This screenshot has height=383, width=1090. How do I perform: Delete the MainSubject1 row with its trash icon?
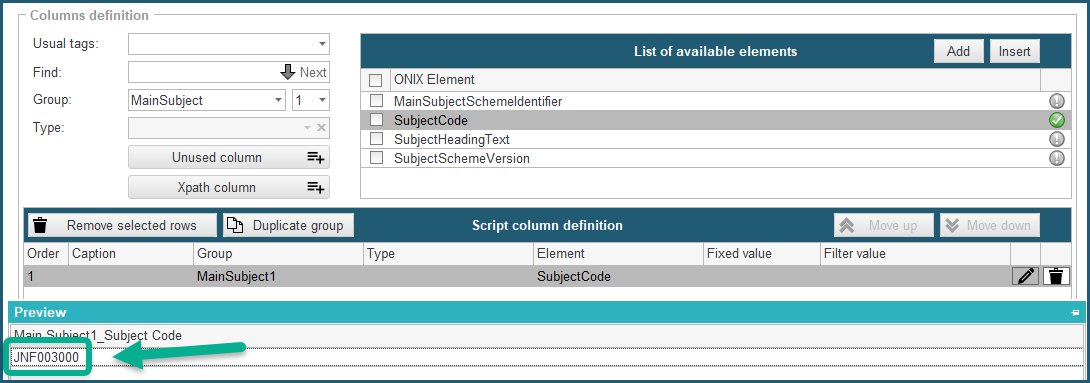pyautogui.click(x=1056, y=277)
